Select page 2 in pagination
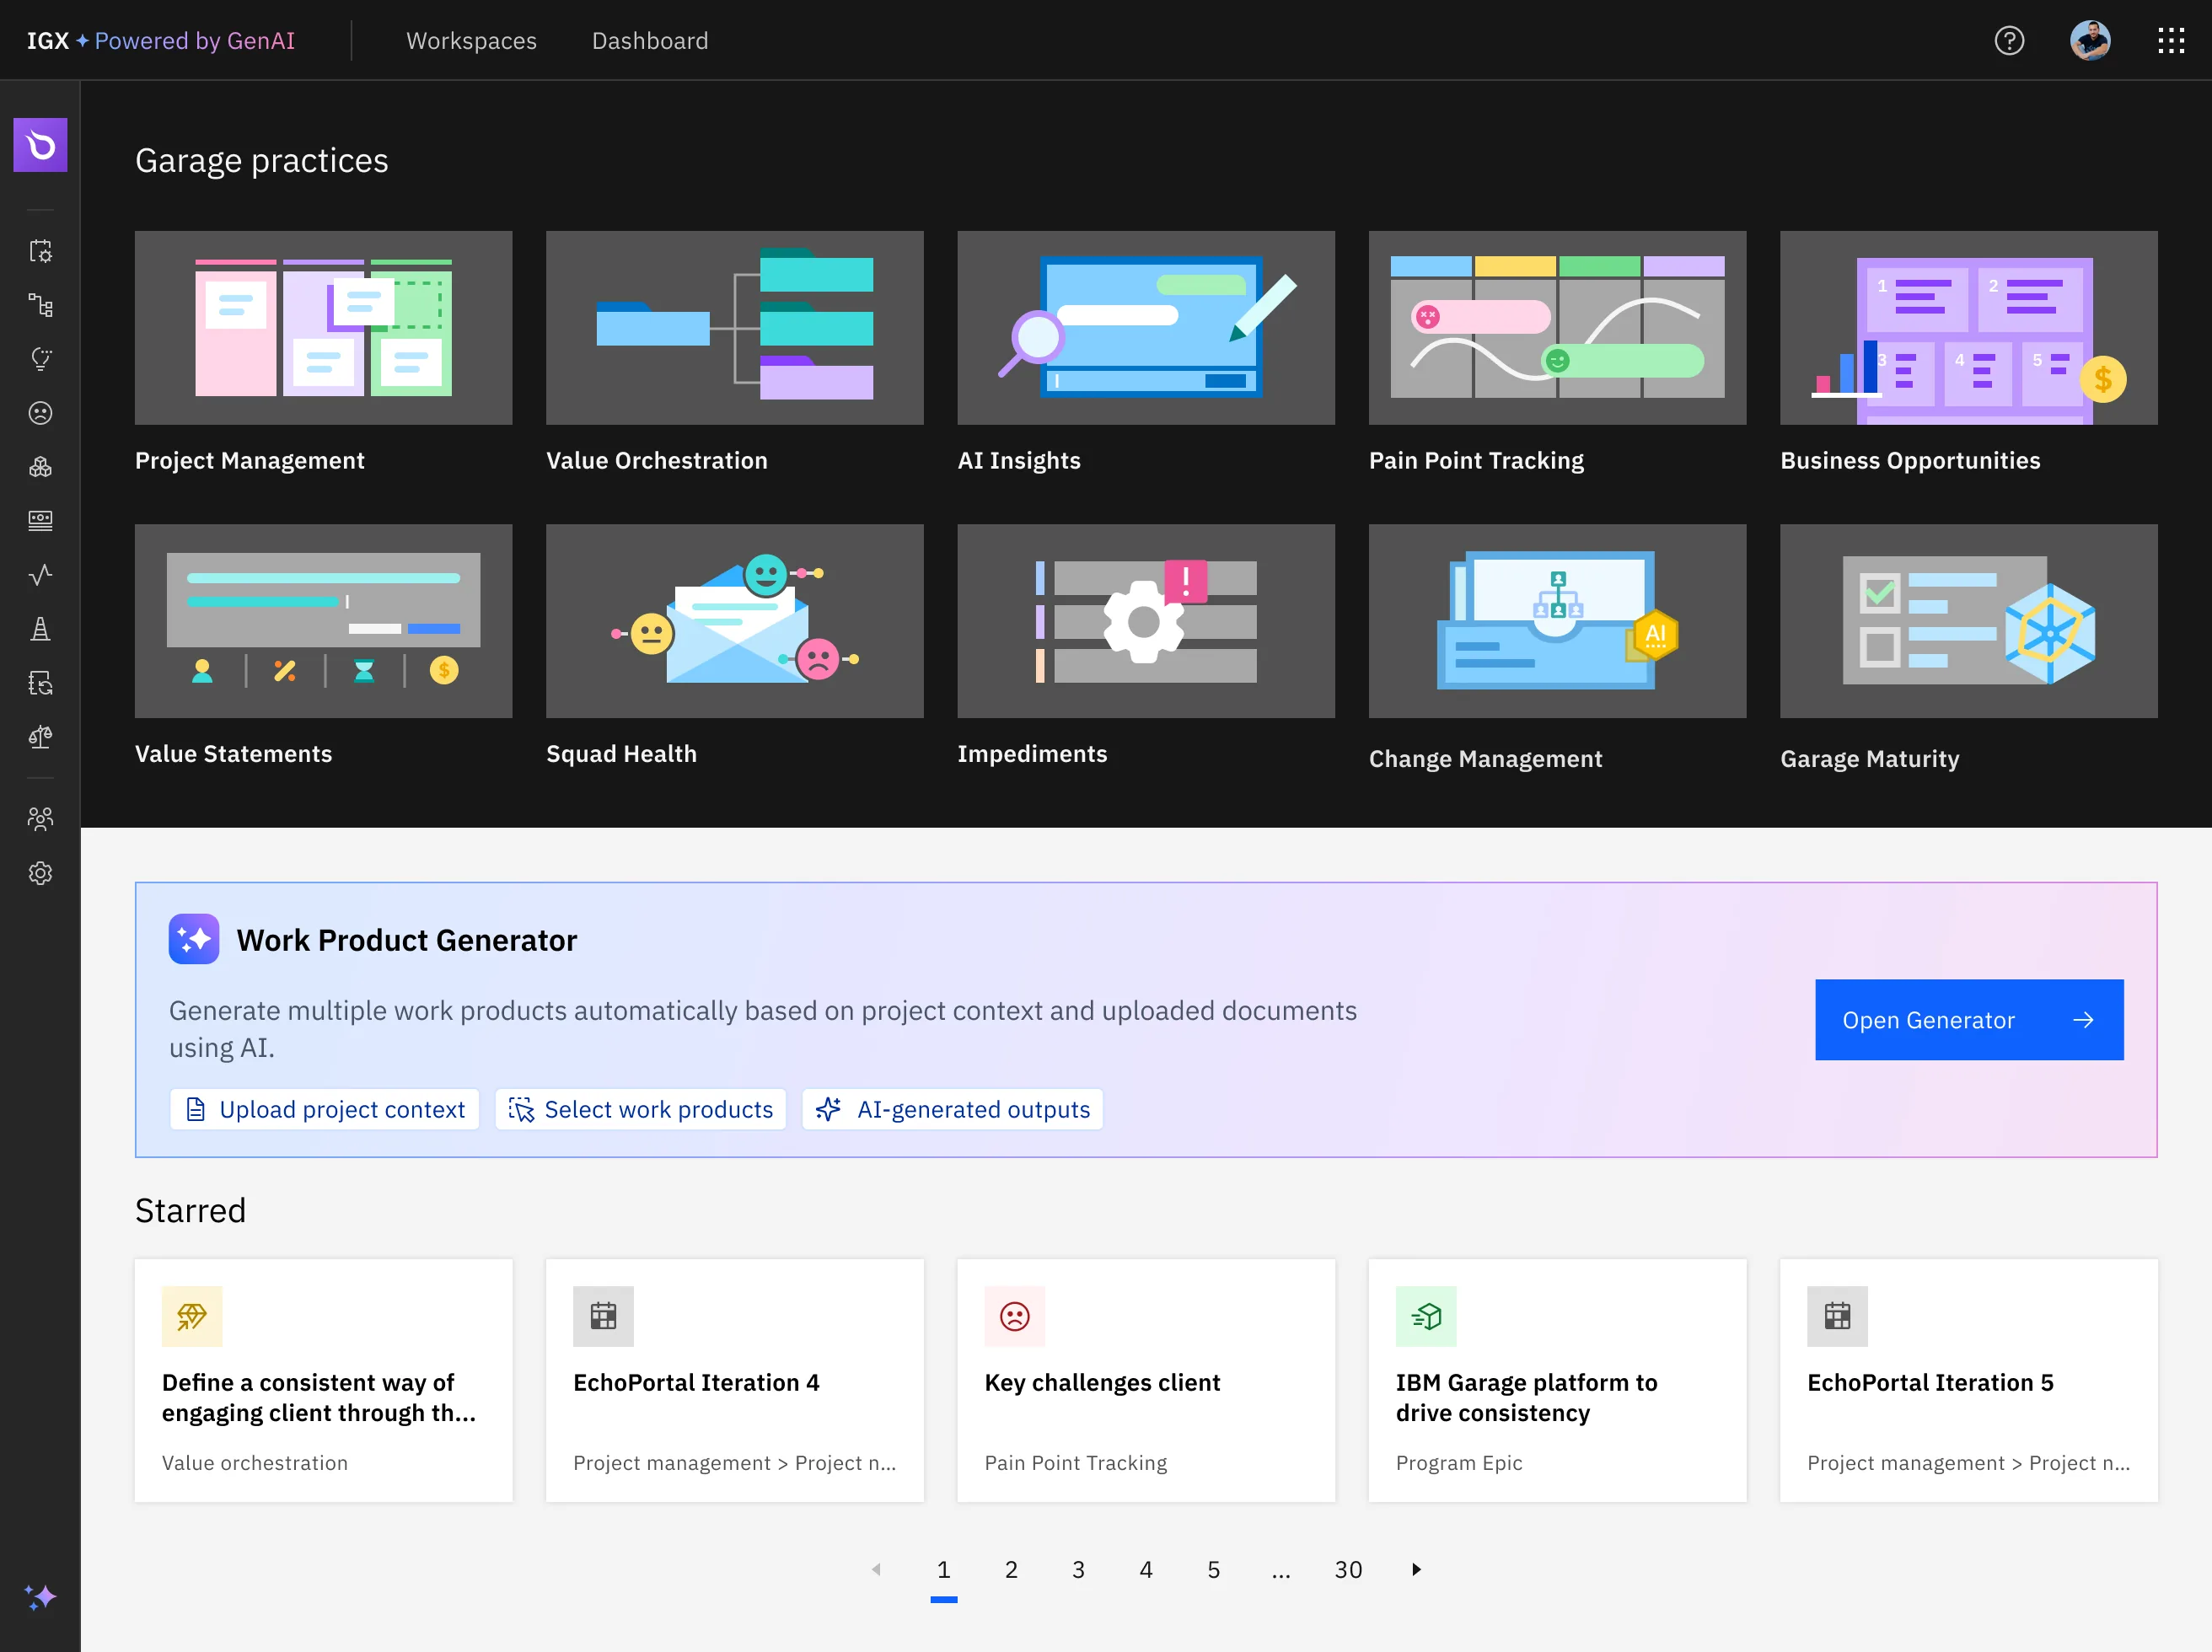Viewport: 2212px width, 1652px height. [1011, 1570]
